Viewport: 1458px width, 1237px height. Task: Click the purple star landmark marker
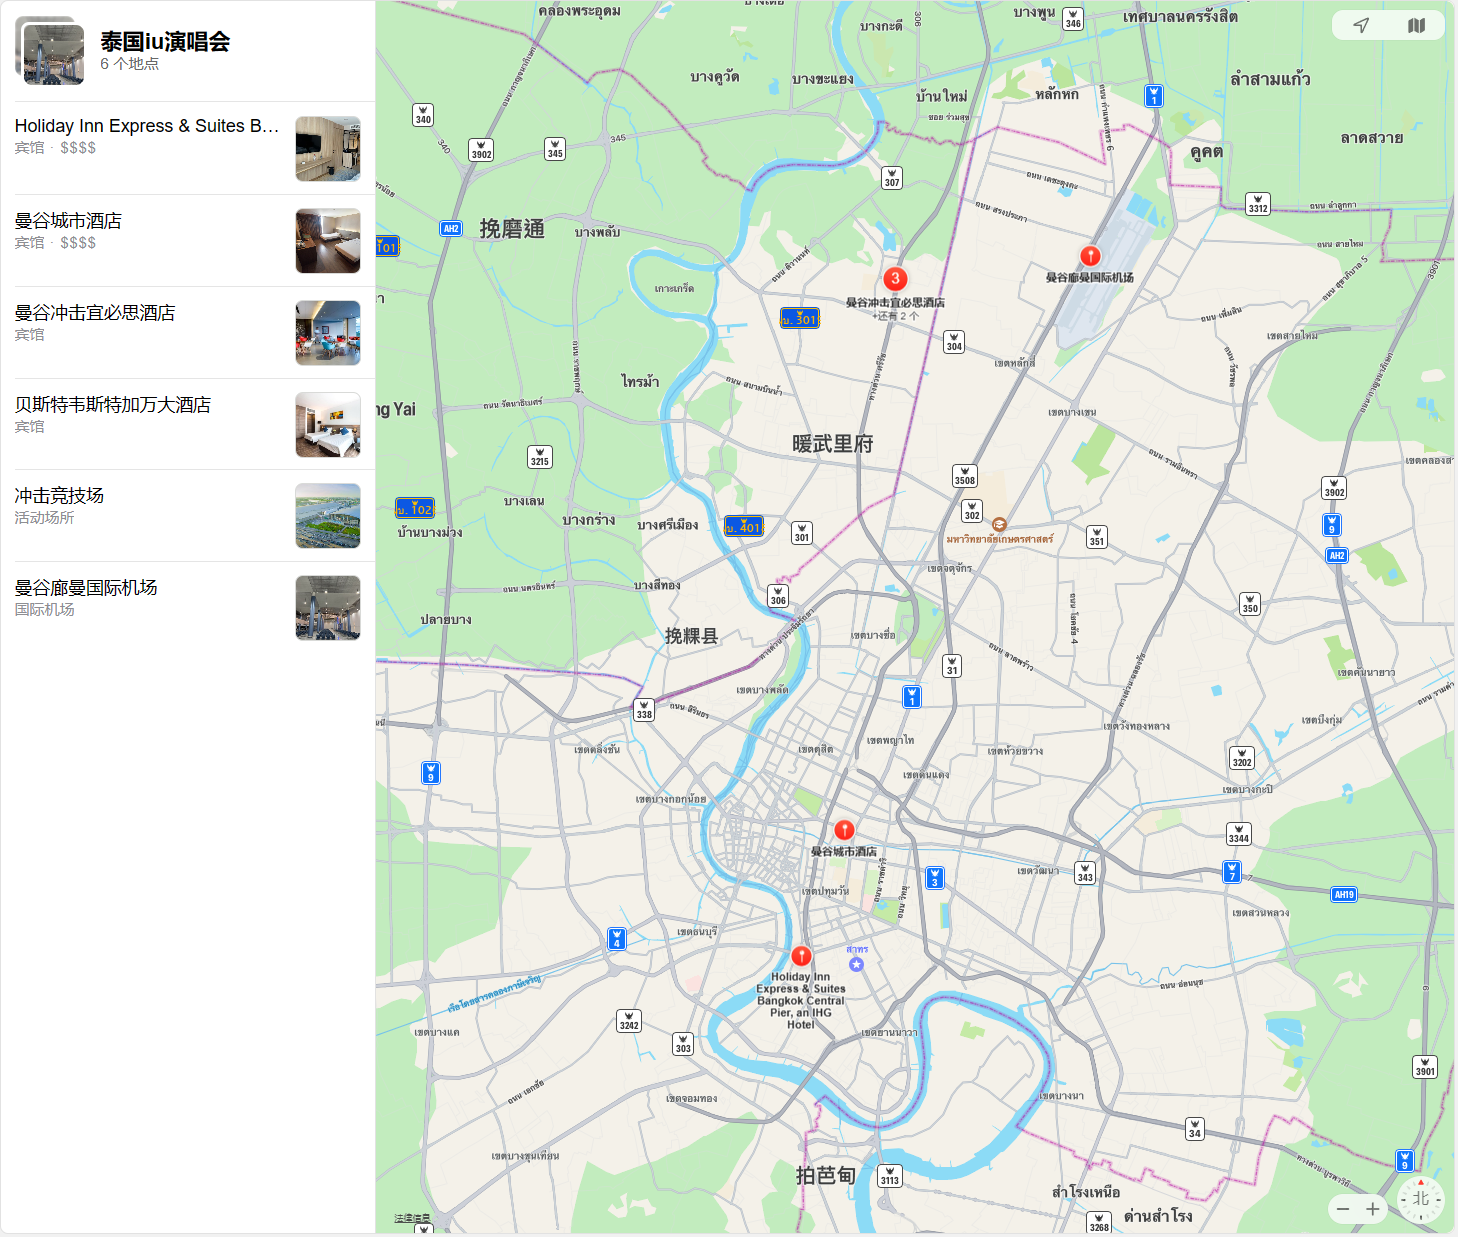pos(856,964)
